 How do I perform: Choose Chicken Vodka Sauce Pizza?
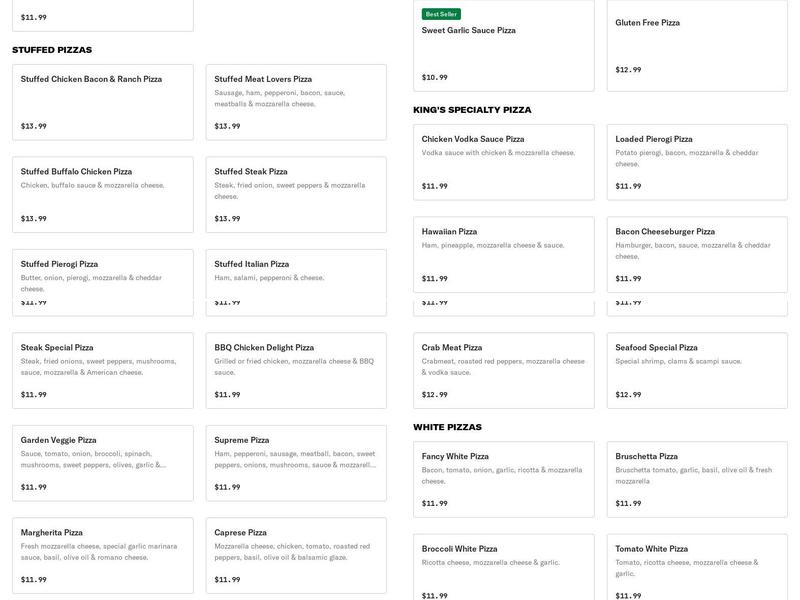pyautogui.click(x=503, y=161)
